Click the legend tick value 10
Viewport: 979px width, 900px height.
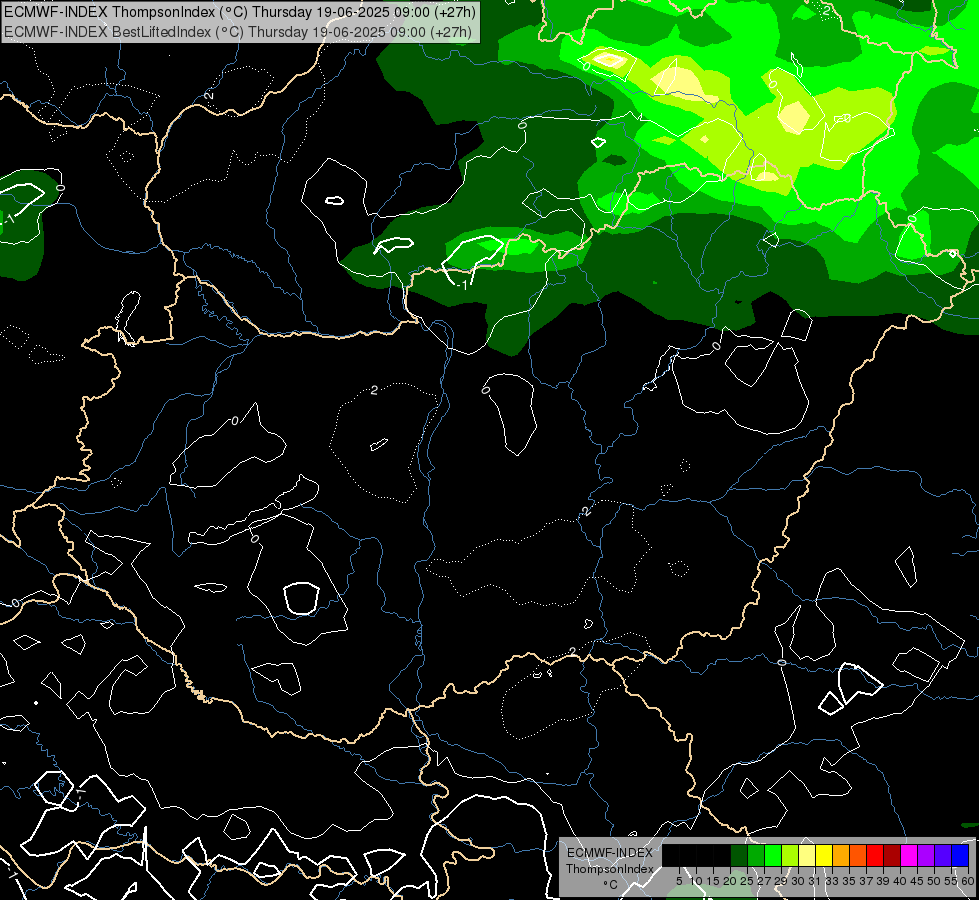[x=697, y=881]
